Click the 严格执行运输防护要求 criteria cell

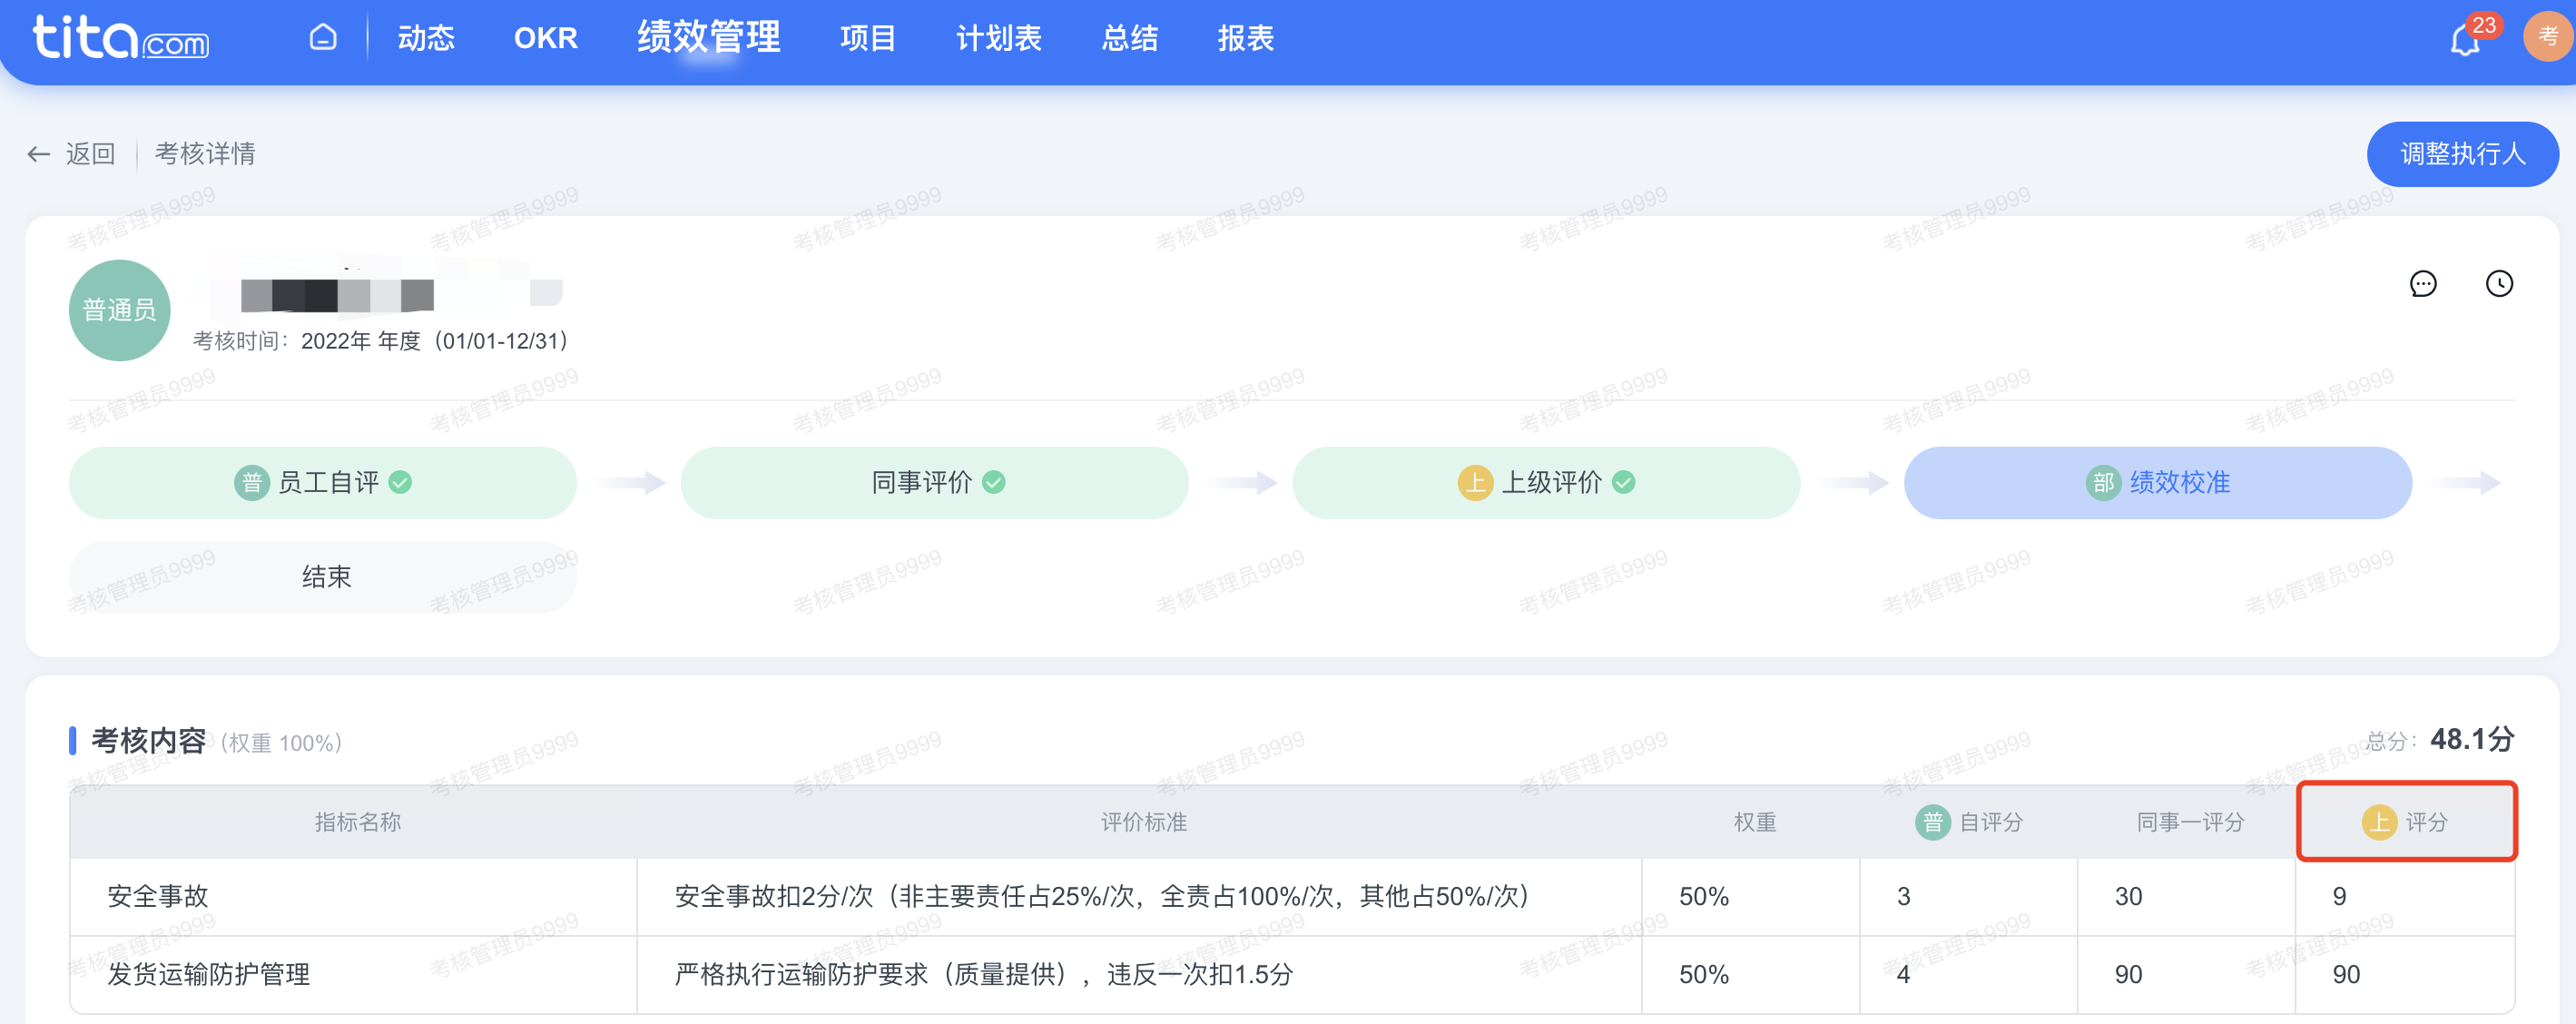1139,975
